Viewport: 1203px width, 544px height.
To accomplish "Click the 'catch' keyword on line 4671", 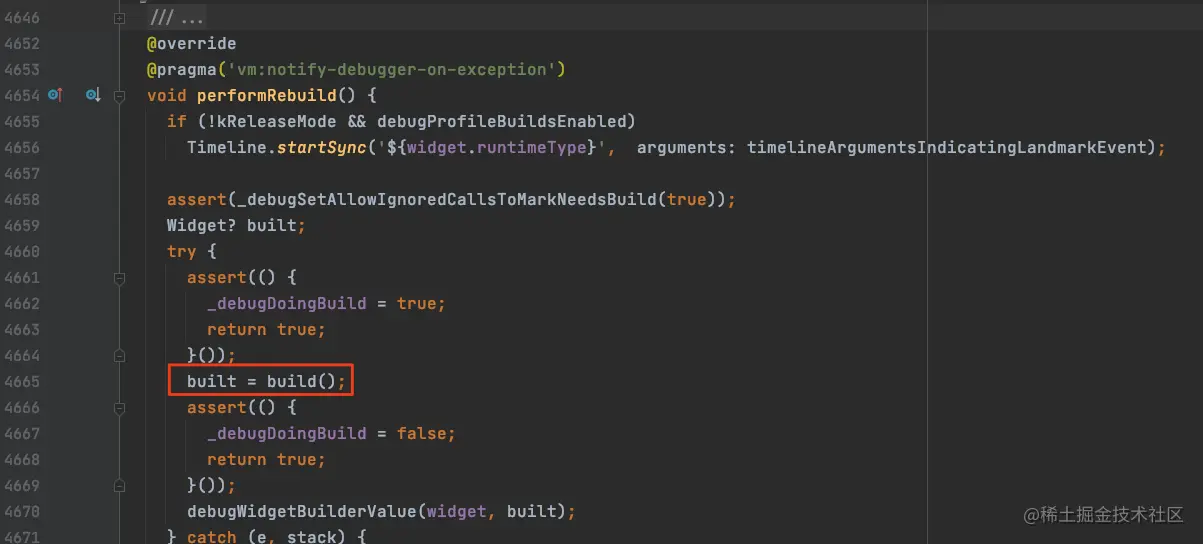I will pos(212,537).
